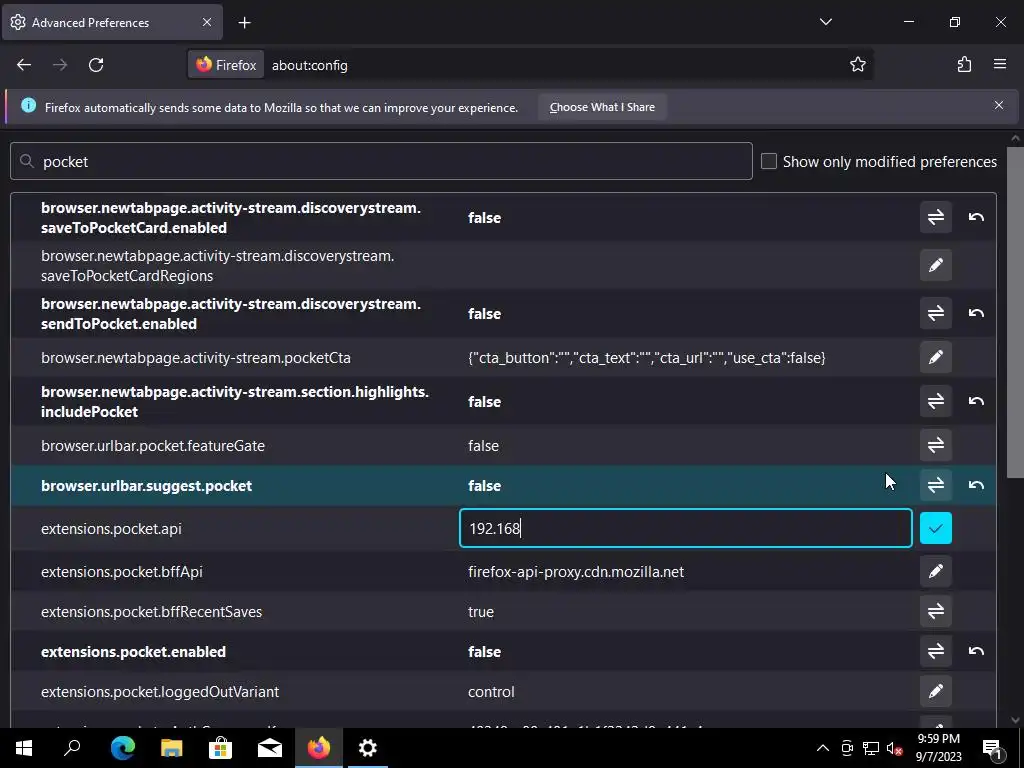This screenshot has height=768, width=1024.
Task: Toggle saveToPocketCard.enabled preference value
Action: [x=935, y=217]
